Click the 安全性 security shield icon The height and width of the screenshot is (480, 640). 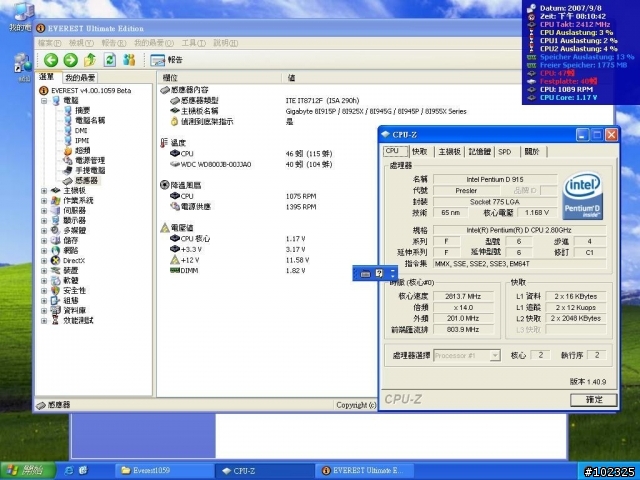point(56,291)
